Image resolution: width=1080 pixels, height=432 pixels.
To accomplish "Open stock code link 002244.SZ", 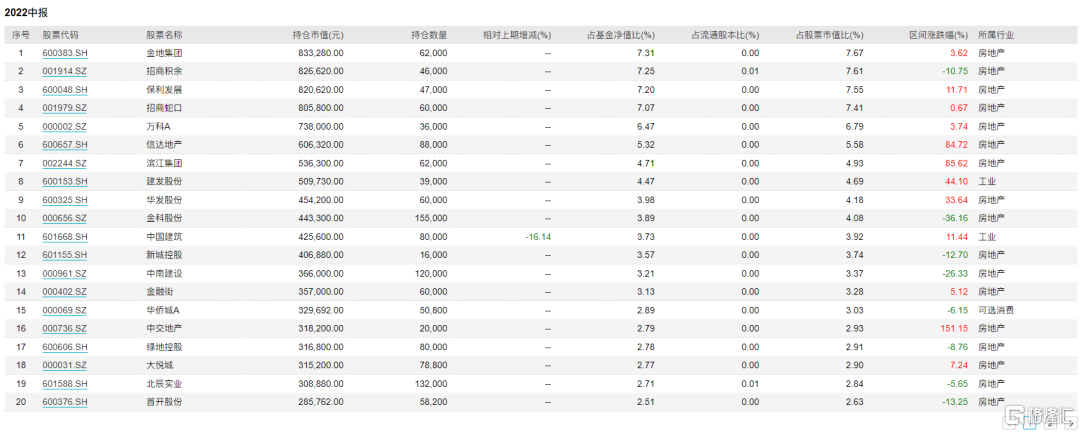I will 65,163.
